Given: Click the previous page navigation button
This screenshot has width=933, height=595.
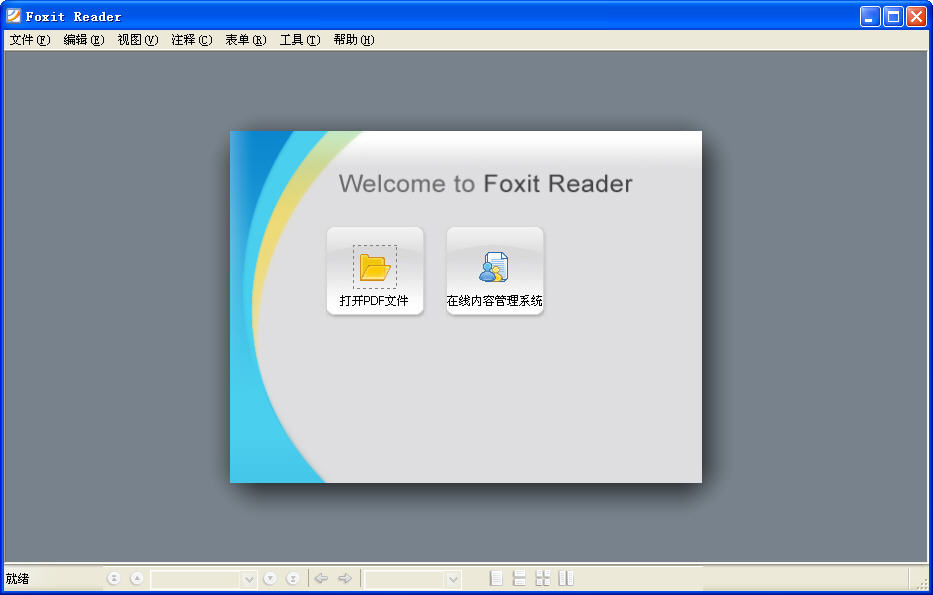Looking at the screenshot, I should pos(137,578).
